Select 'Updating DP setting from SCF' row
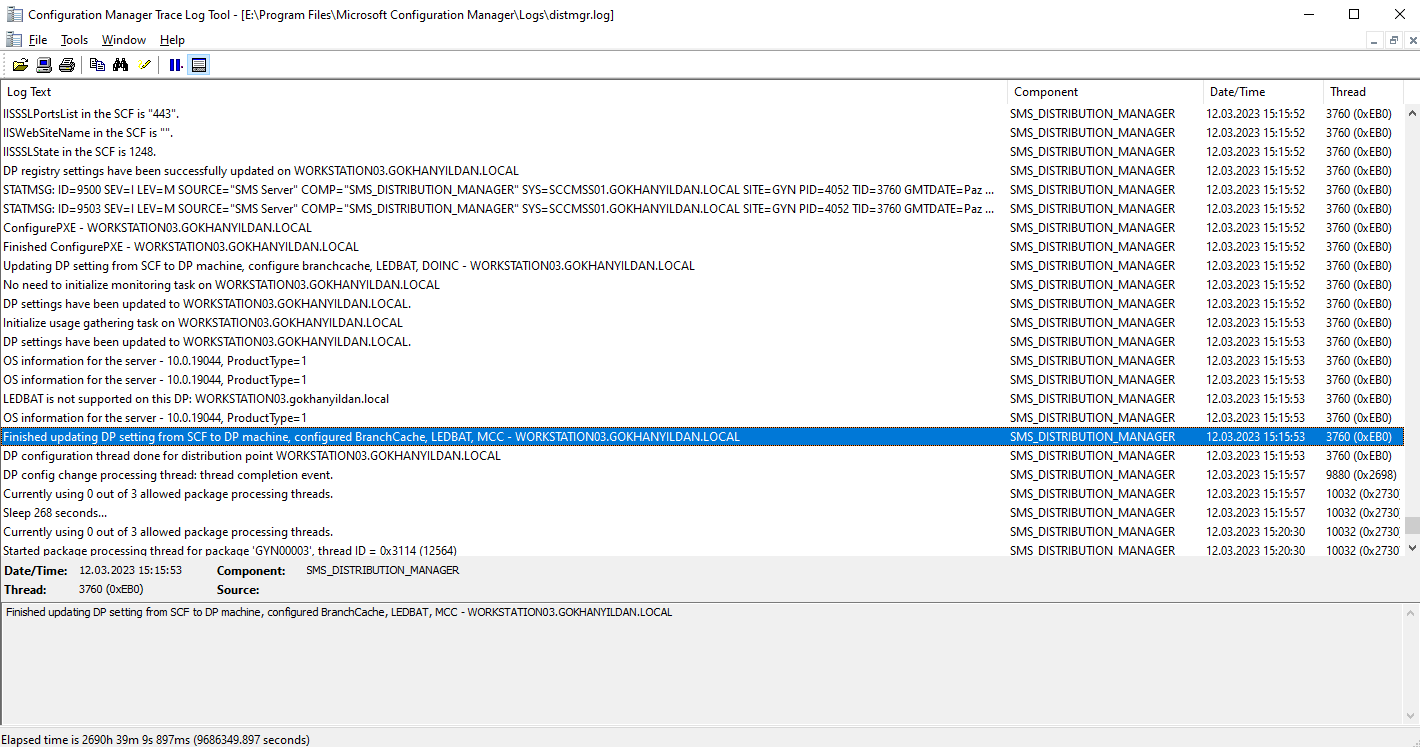The image size is (1420, 747). point(702,266)
